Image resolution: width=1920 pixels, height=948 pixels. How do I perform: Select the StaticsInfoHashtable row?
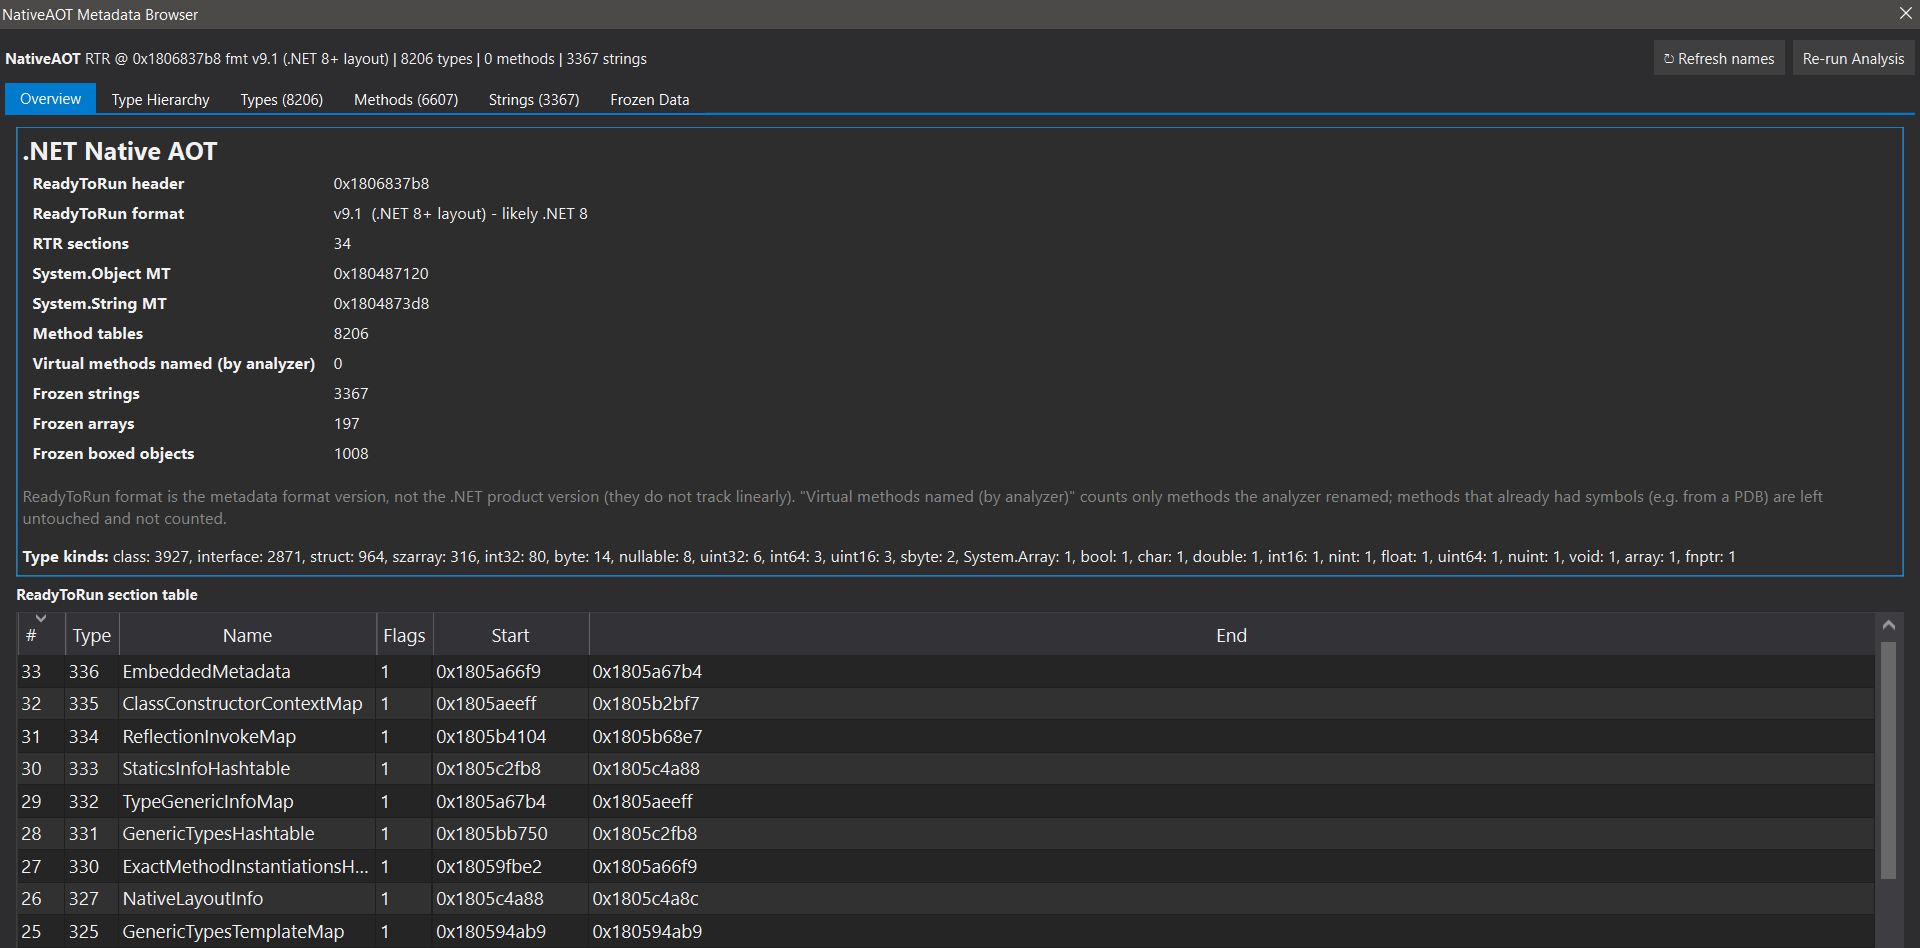pyautogui.click(x=946, y=769)
